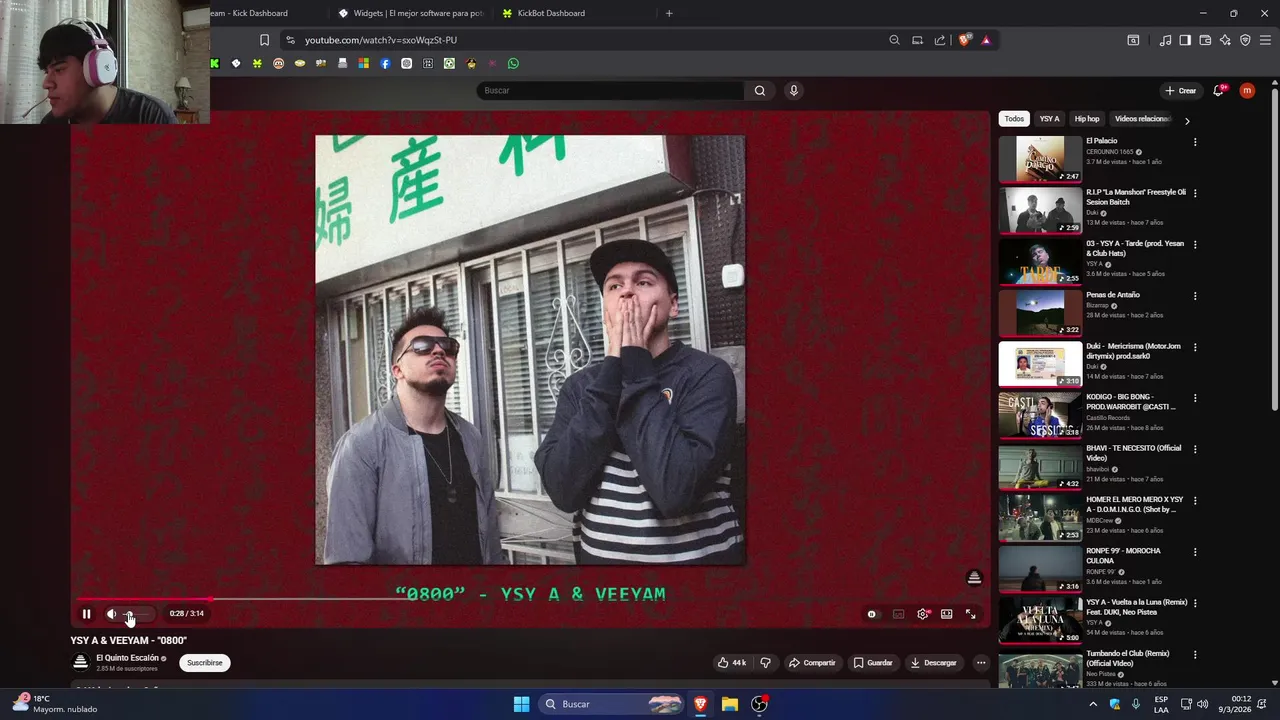Open options for BHAVI - TE NECESITO

coord(1195,449)
